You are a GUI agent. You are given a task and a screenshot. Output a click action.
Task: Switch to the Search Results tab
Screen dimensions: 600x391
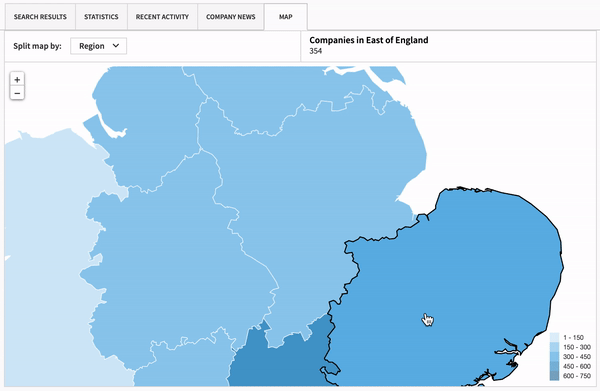(x=40, y=17)
